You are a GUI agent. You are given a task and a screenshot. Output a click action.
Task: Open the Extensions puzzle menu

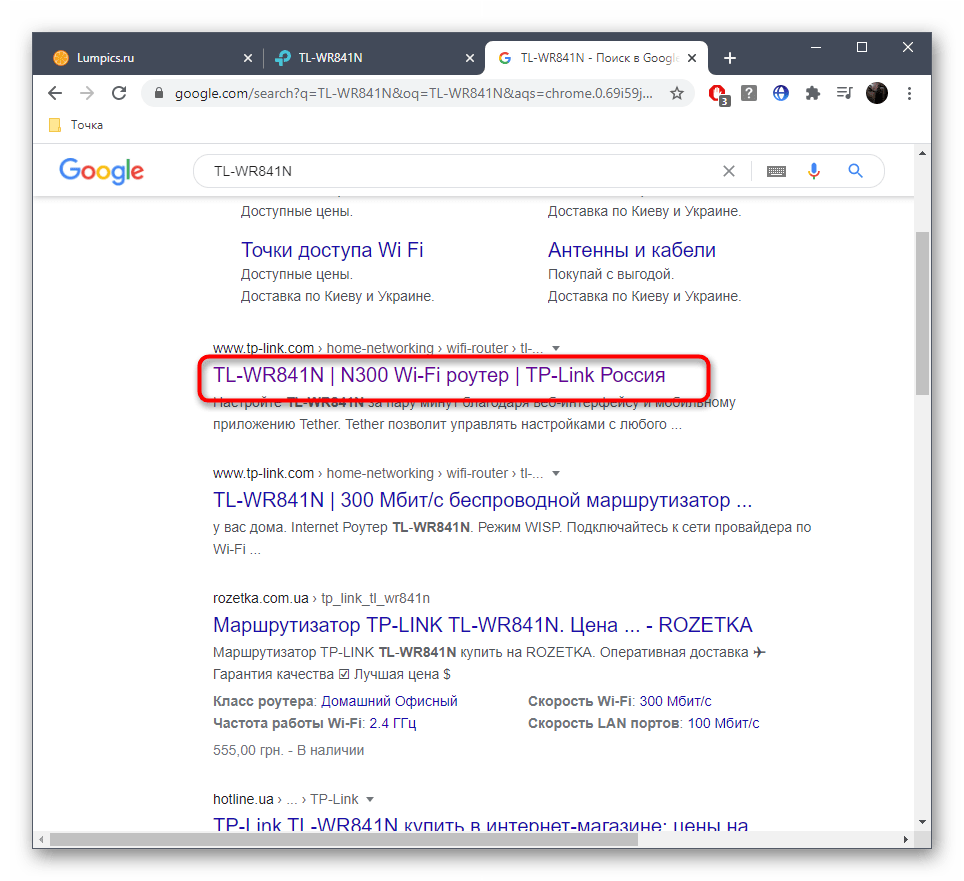tap(813, 93)
